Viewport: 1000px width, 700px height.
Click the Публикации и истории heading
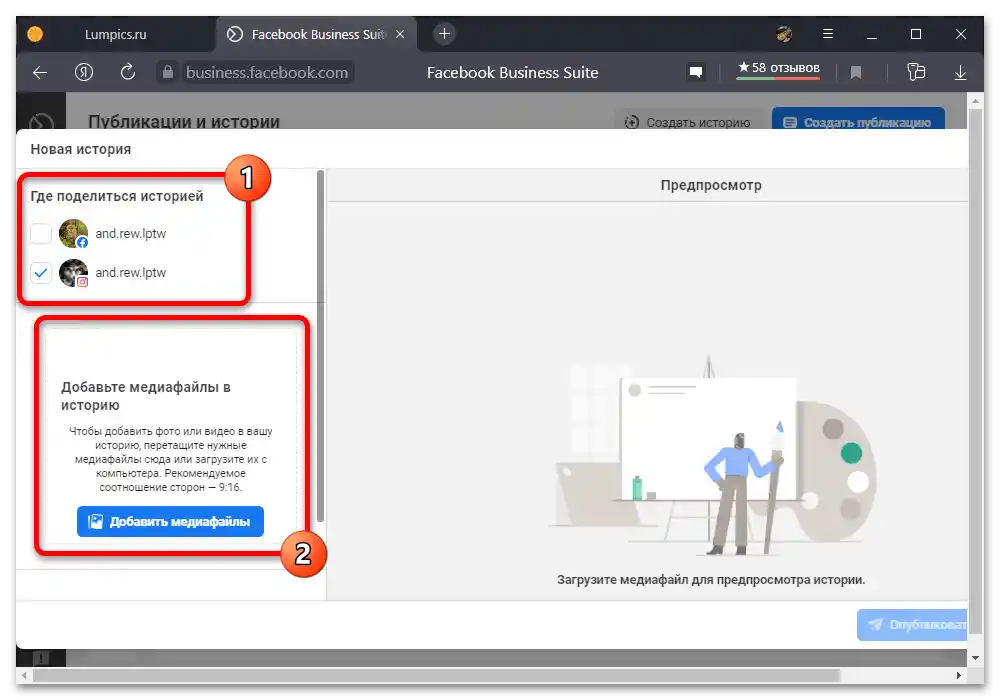[x=184, y=122]
